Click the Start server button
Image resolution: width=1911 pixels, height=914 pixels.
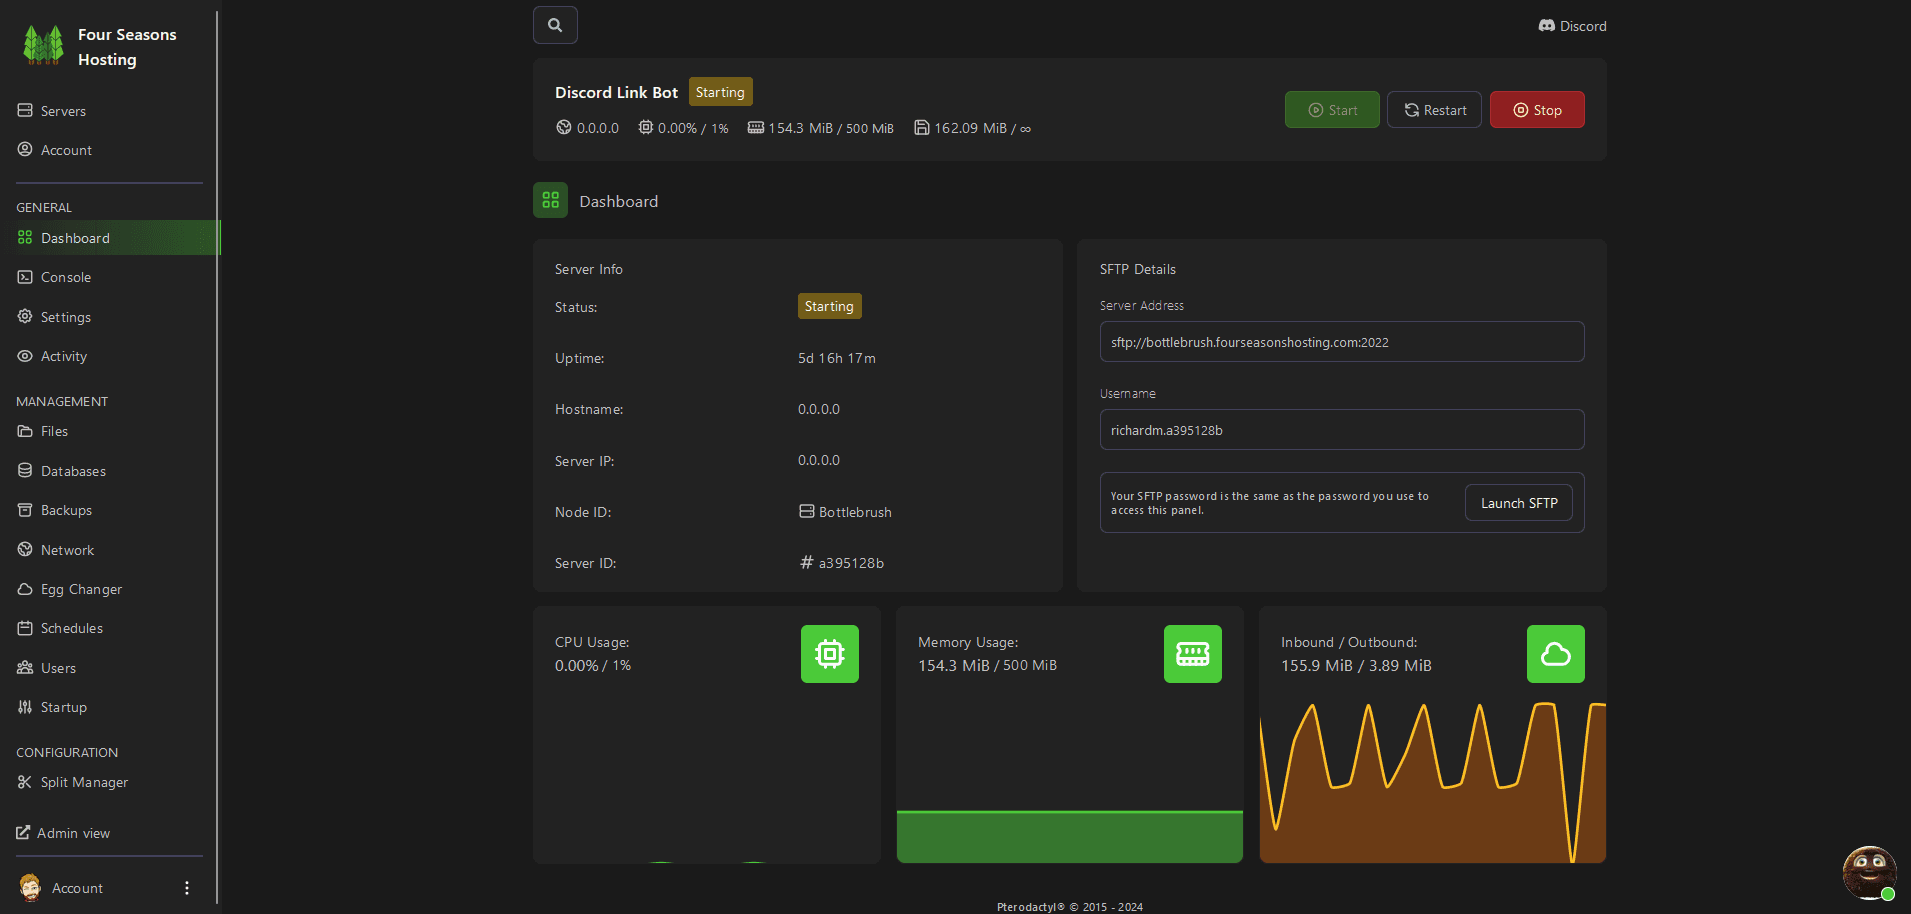coord(1332,110)
